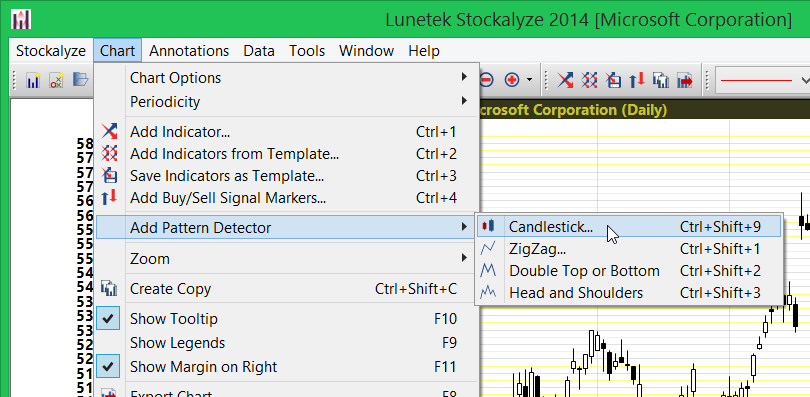The width and height of the screenshot is (810, 397).
Task: Open the red line style dropdown
Action: pyautogui.click(x=762, y=80)
